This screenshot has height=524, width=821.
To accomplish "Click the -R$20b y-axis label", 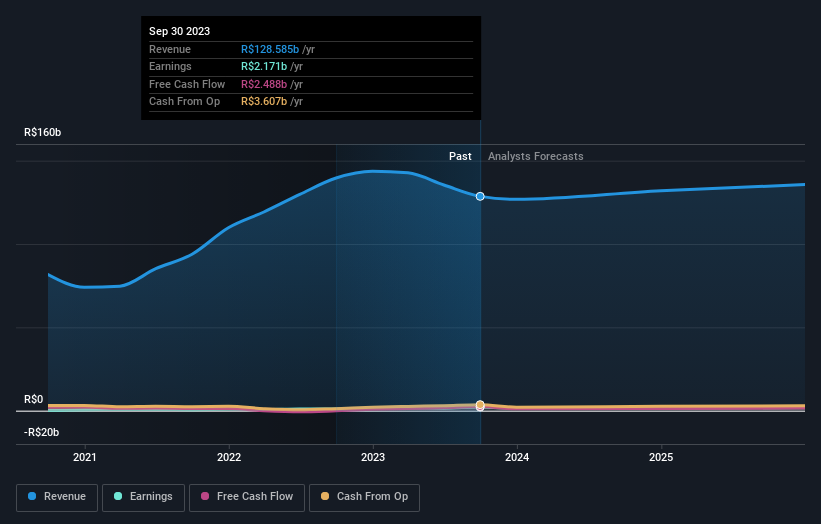I will pos(41,432).
